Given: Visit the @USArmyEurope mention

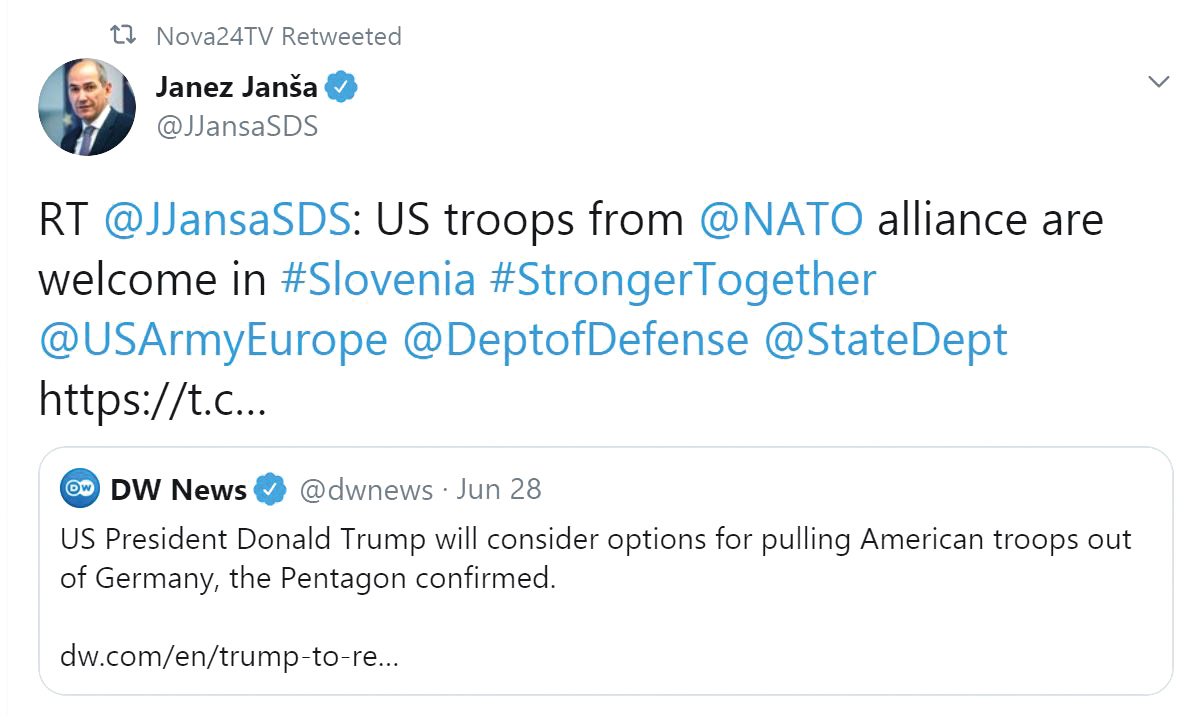Looking at the screenshot, I should tap(213, 340).
